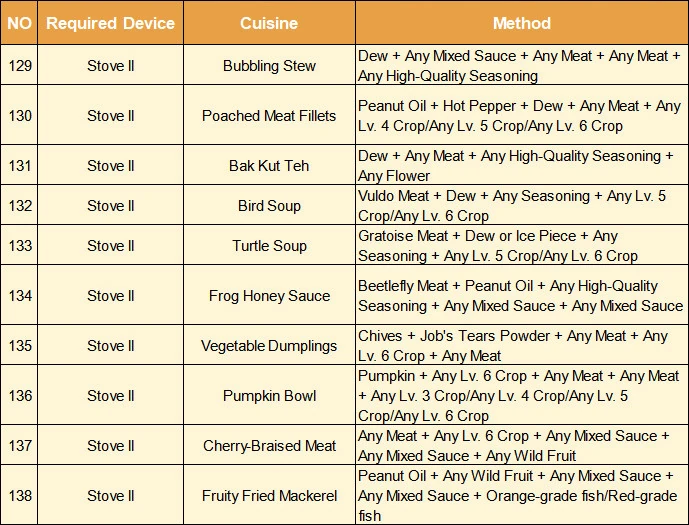
Task: Select the Fruity Fried Mackerel cell
Action: point(269,496)
